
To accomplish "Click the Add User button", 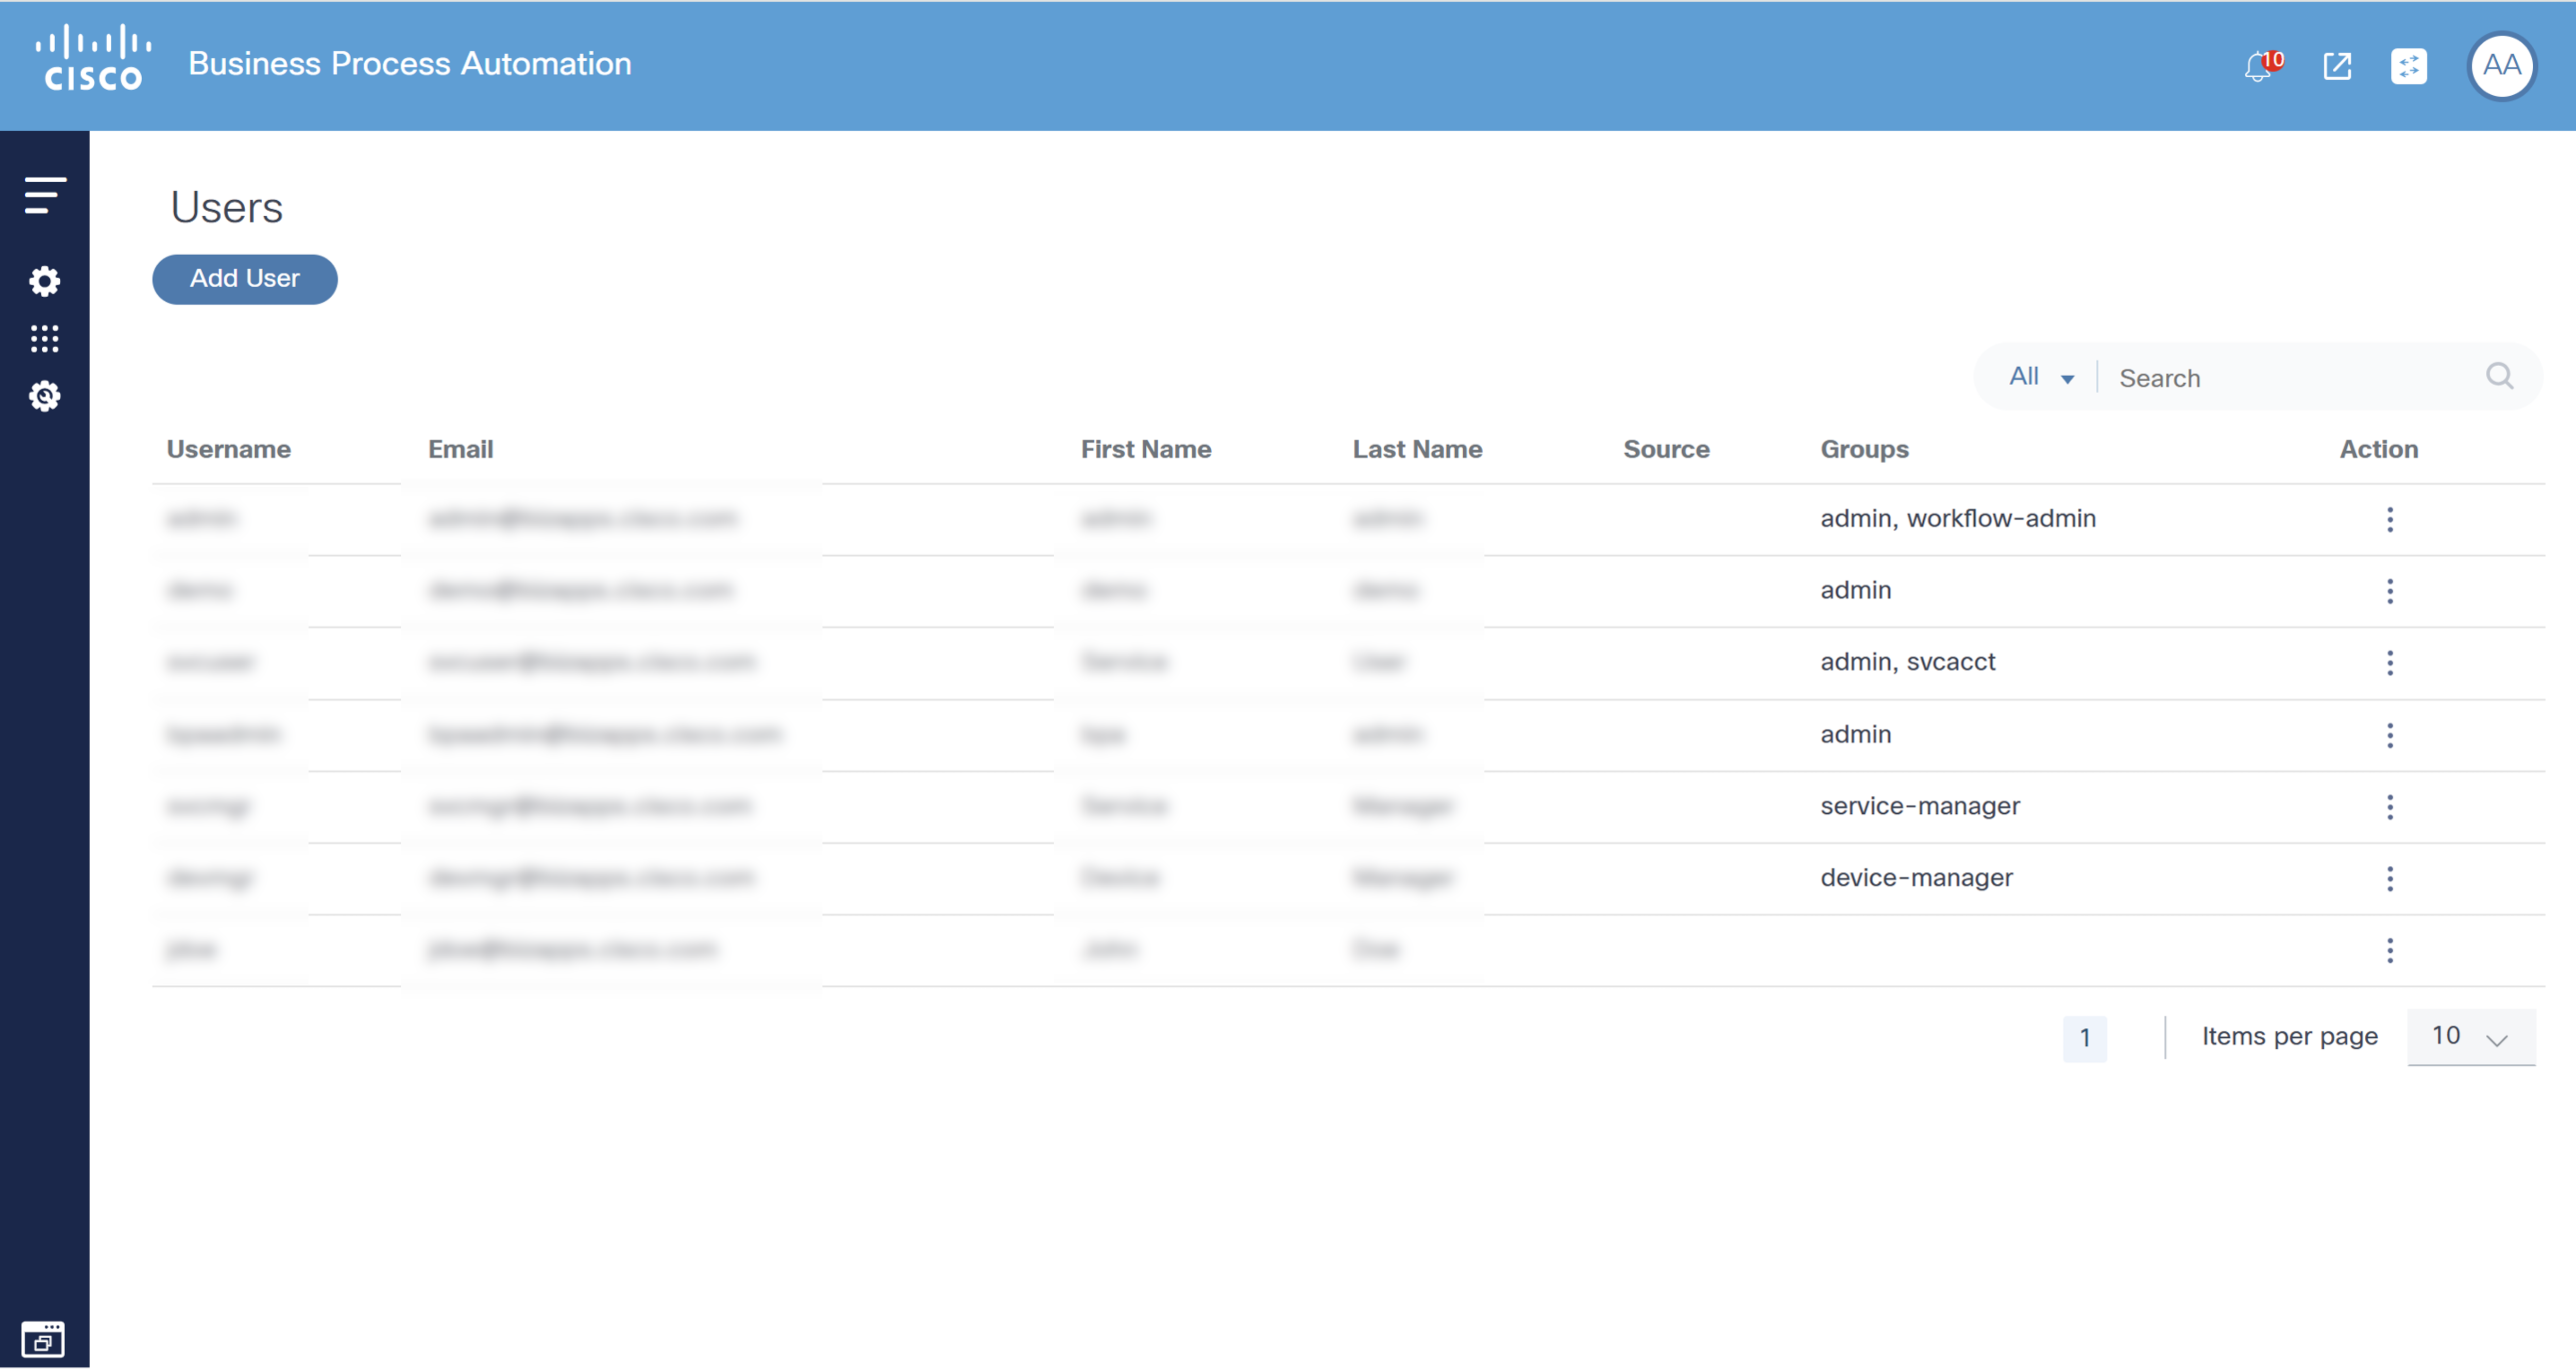I will (x=244, y=279).
